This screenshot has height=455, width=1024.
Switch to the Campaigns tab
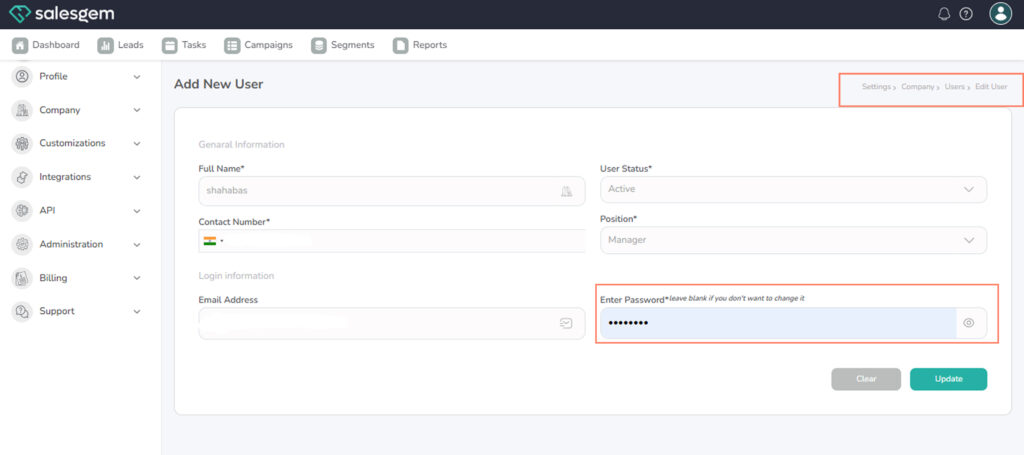tap(258, 45)
